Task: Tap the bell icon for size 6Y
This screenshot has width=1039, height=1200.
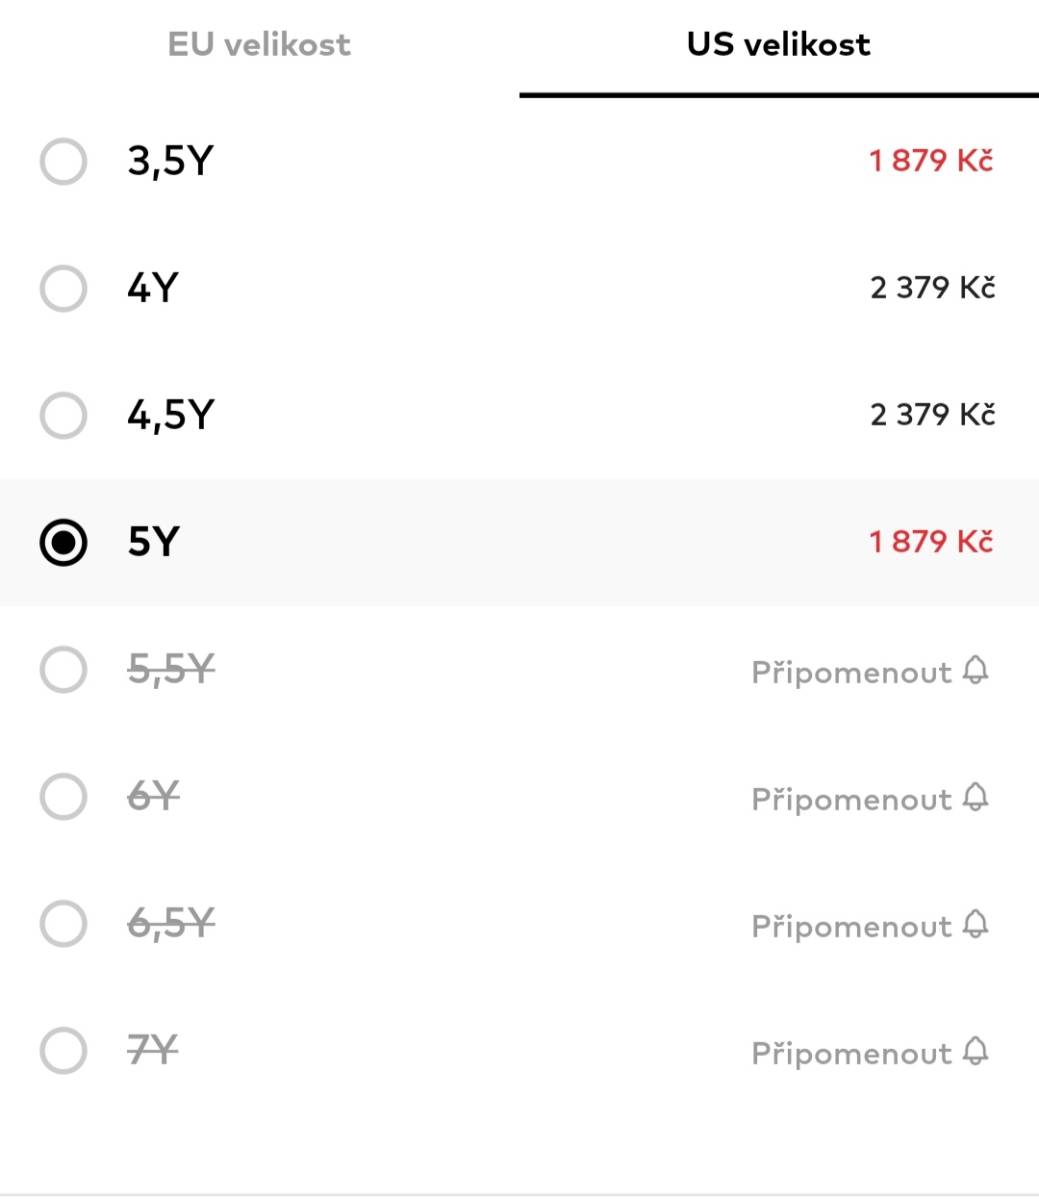Action: [x=976, y=797]
